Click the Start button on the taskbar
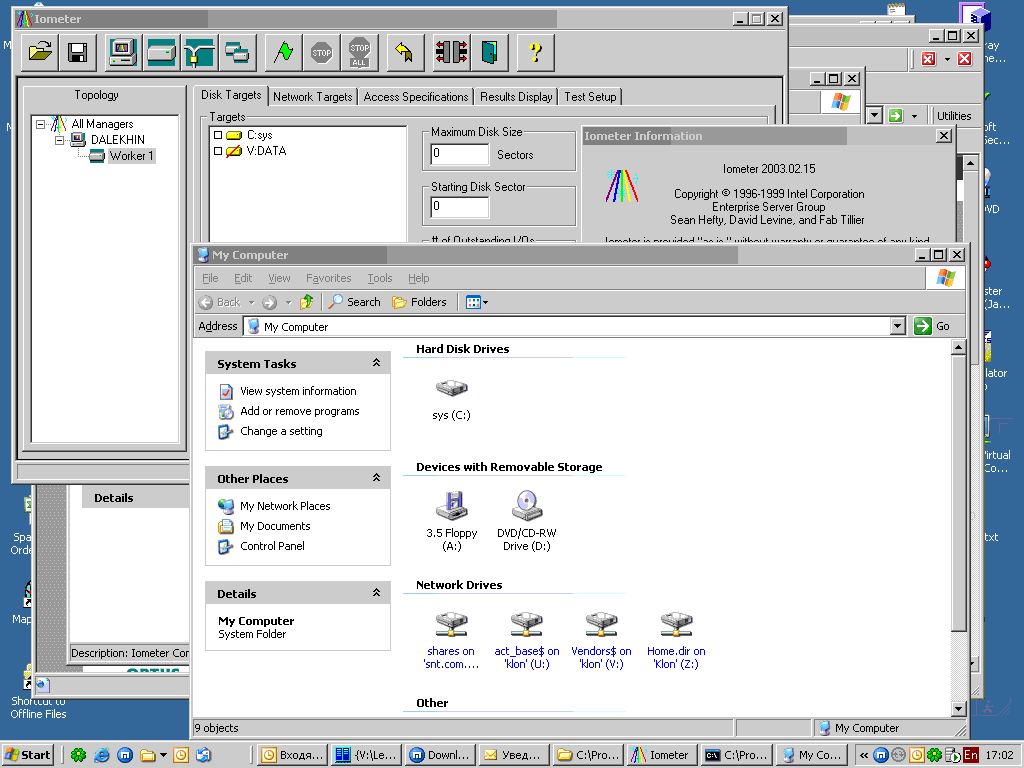Image resolution: width=1024 pixels, height=768 pixels. click(x=28, y=755)
